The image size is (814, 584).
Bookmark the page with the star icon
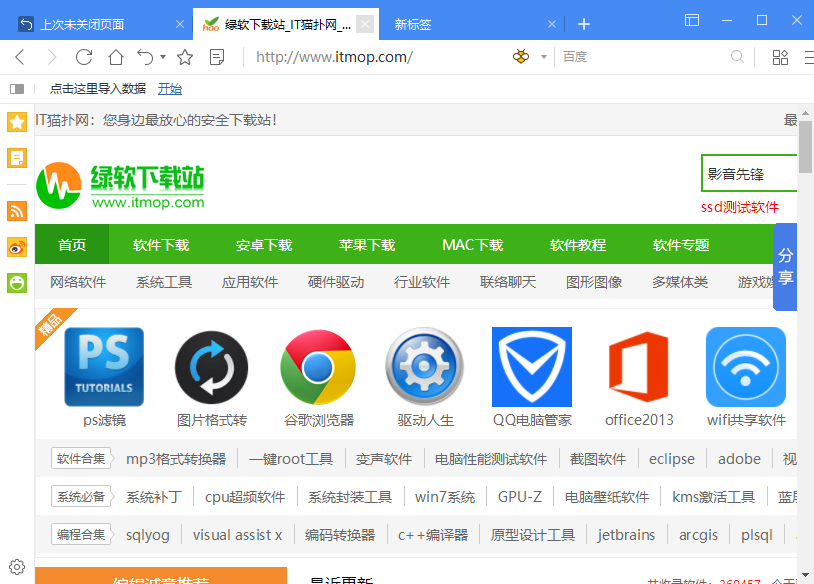[185, 57]
